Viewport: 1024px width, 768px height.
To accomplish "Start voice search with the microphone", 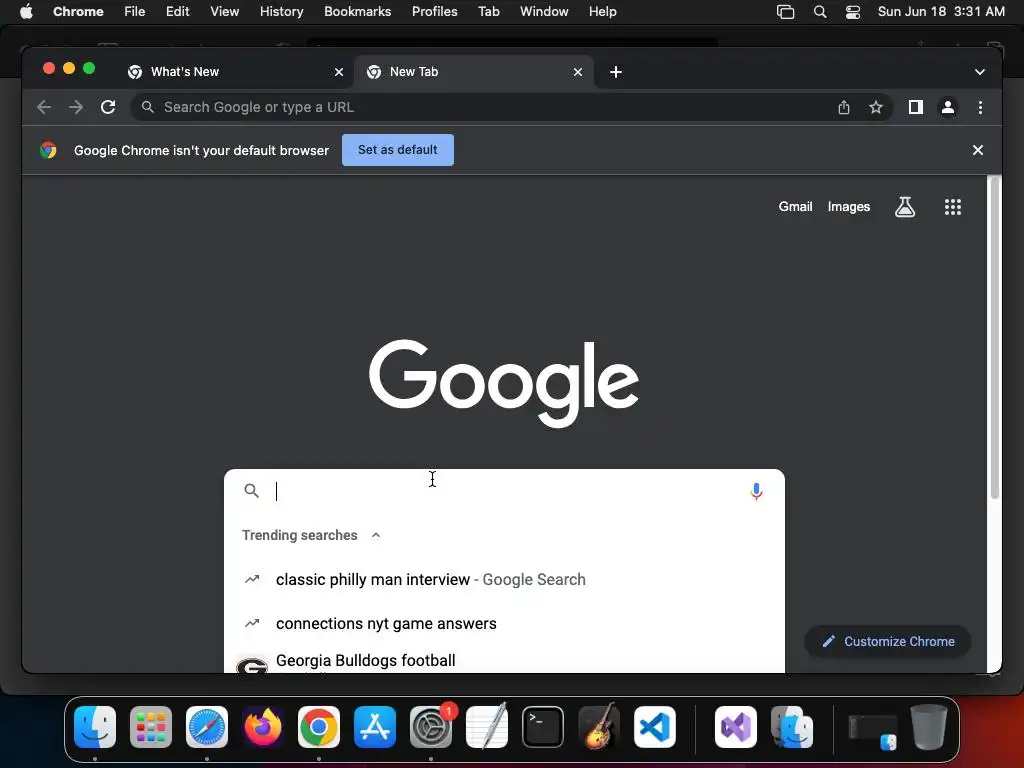I will [756, 491].
